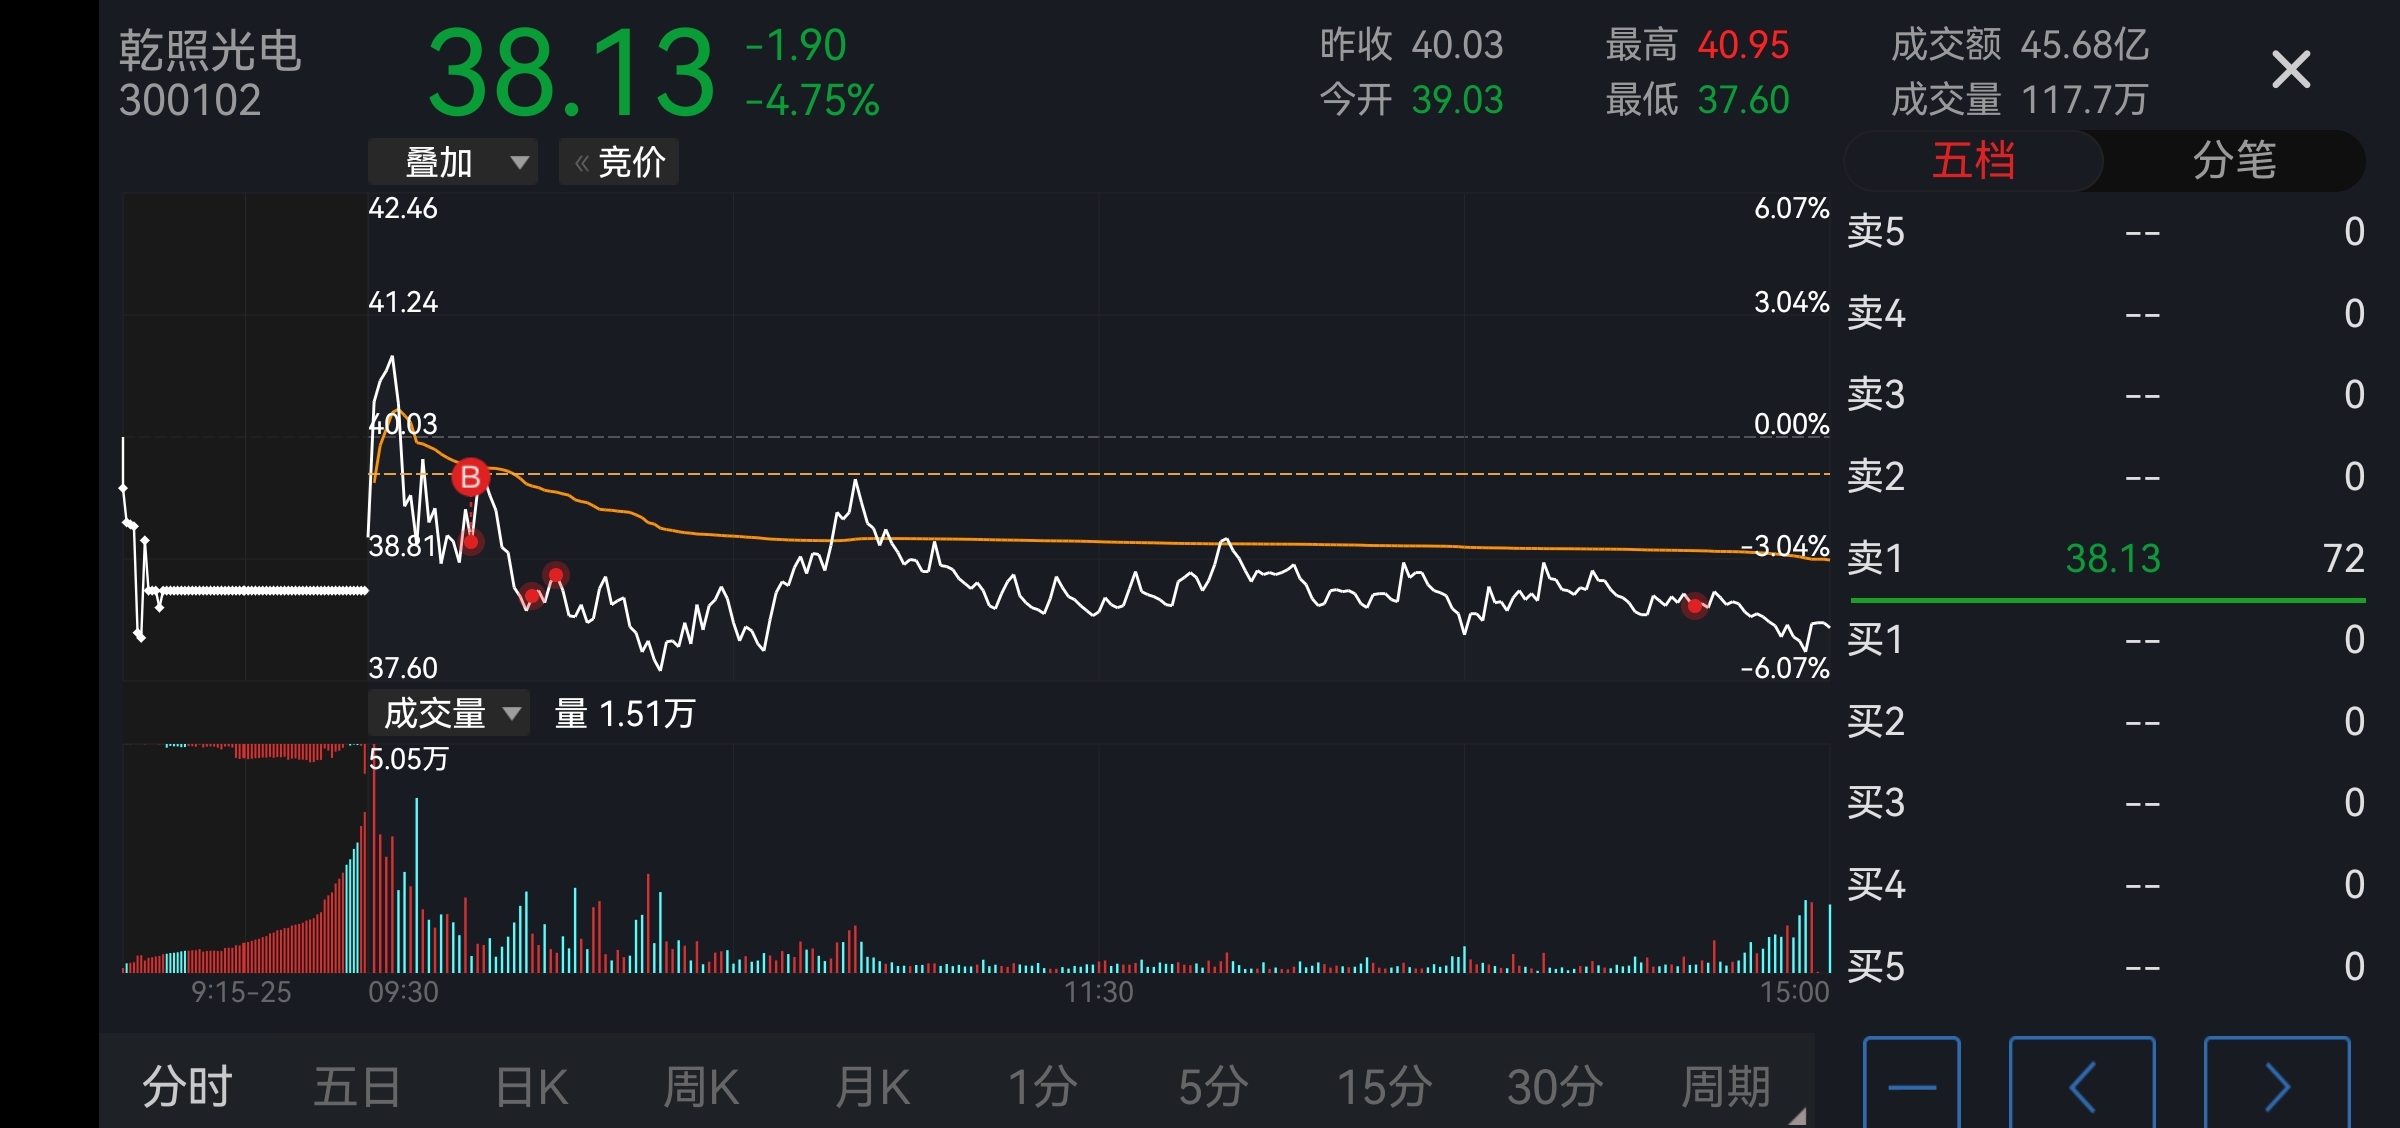Open the 月K chart tab
The height and width of the screenshot is (1128, 2400).
click(872, 1086)
